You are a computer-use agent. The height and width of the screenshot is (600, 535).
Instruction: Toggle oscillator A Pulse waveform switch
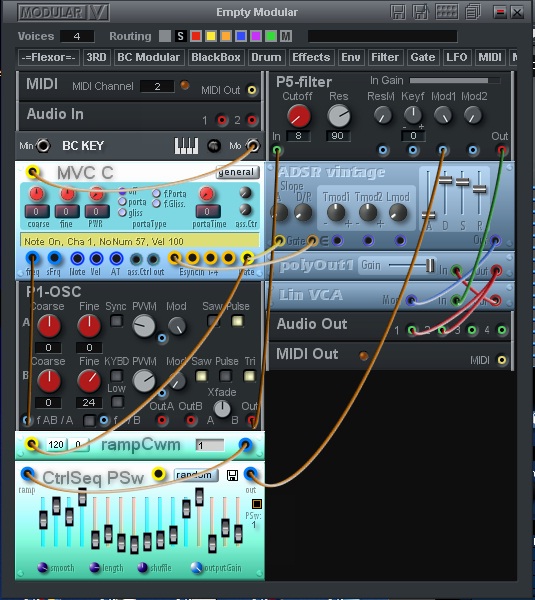pyautogui.click(x=237, y=321)
